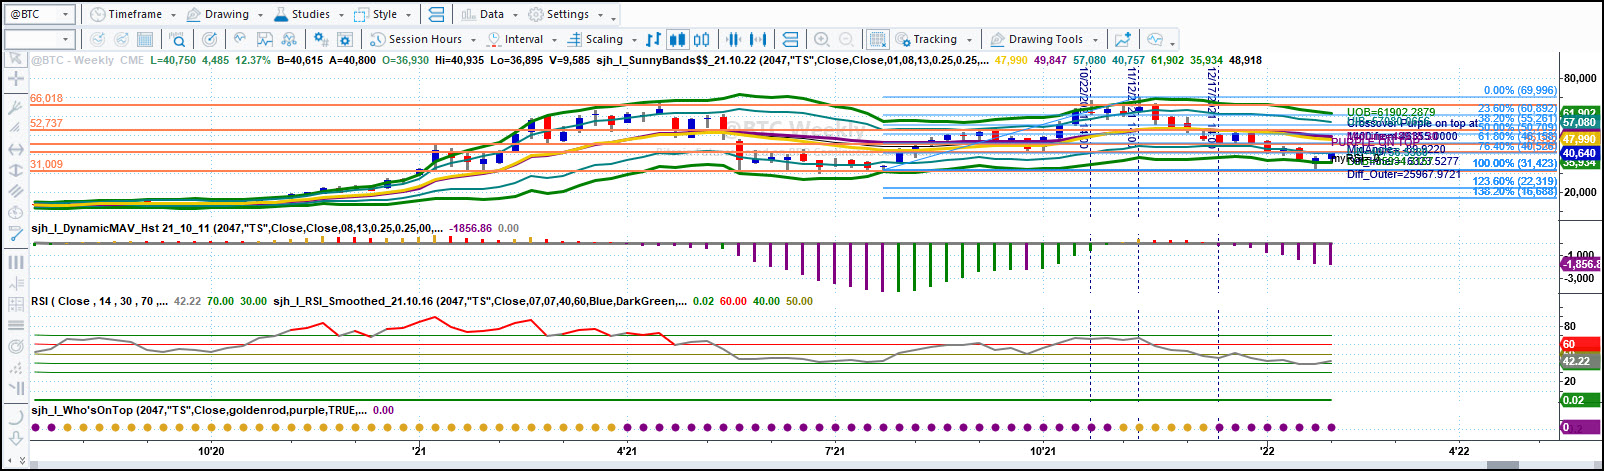Click the target gauge icon
The width and height of the screenshot is (1604, 471).
[x=209, y=39]
